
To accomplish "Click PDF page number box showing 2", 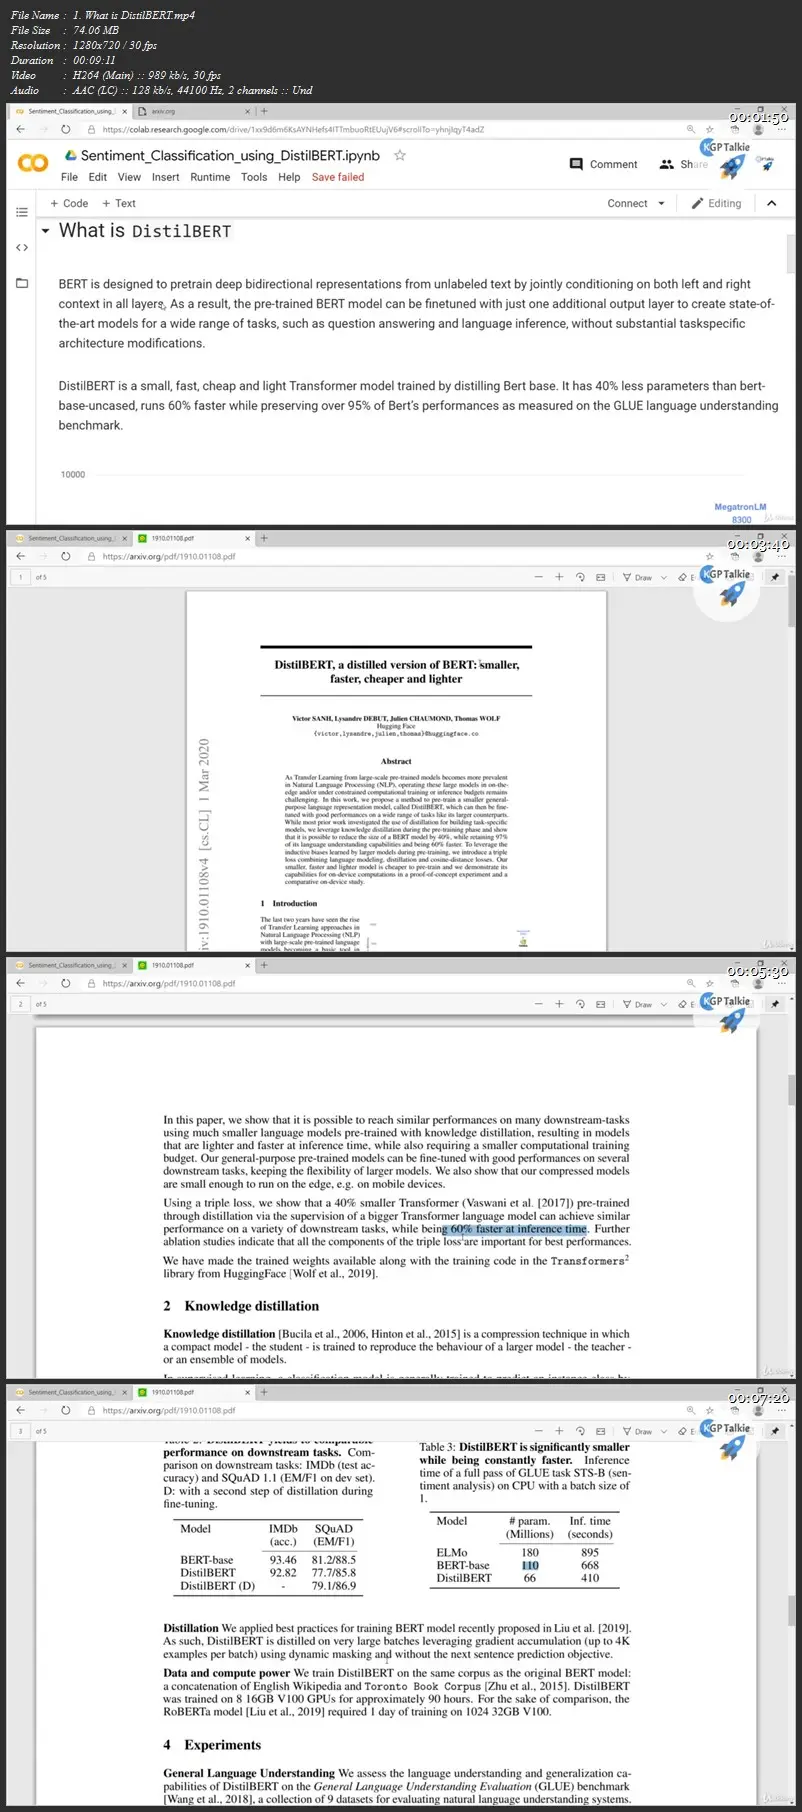I will 20,1004.
